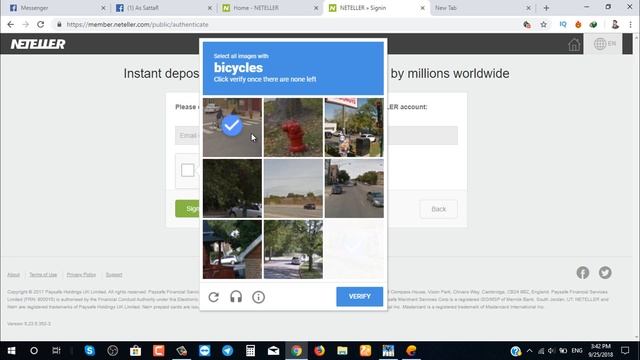The height and width of the screenshot is (360, 640).
Task: Open volume control in system tray
Action: point(551,351)
